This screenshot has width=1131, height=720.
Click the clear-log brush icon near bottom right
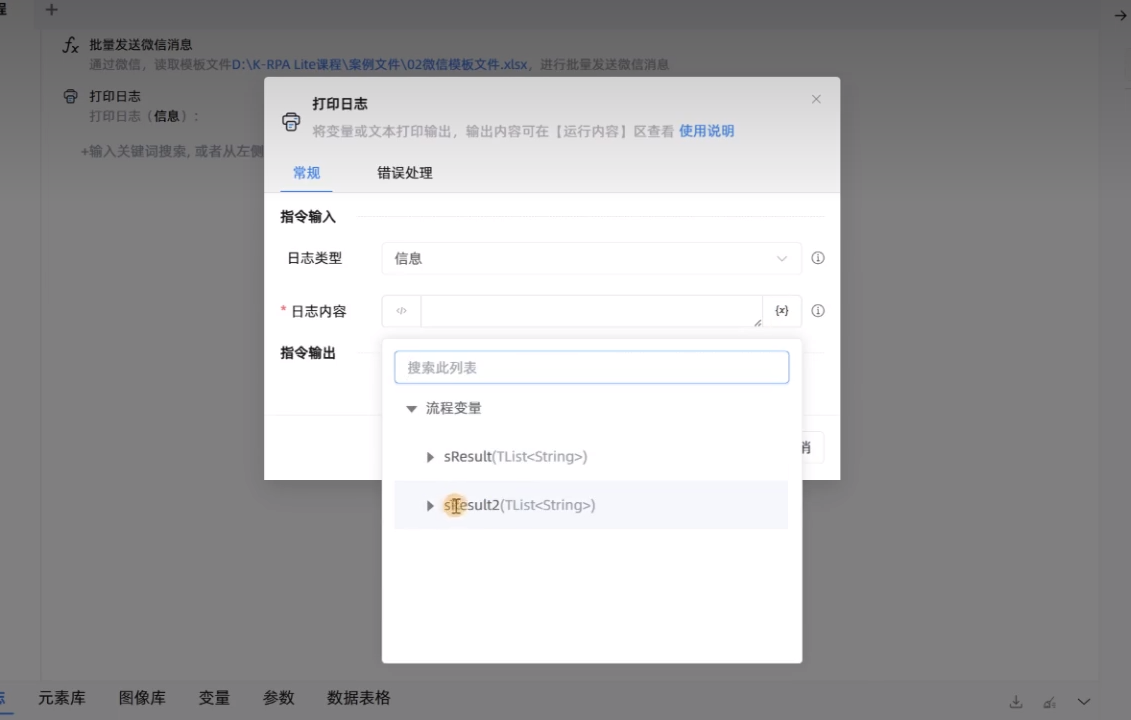(x=1051, y=701)
